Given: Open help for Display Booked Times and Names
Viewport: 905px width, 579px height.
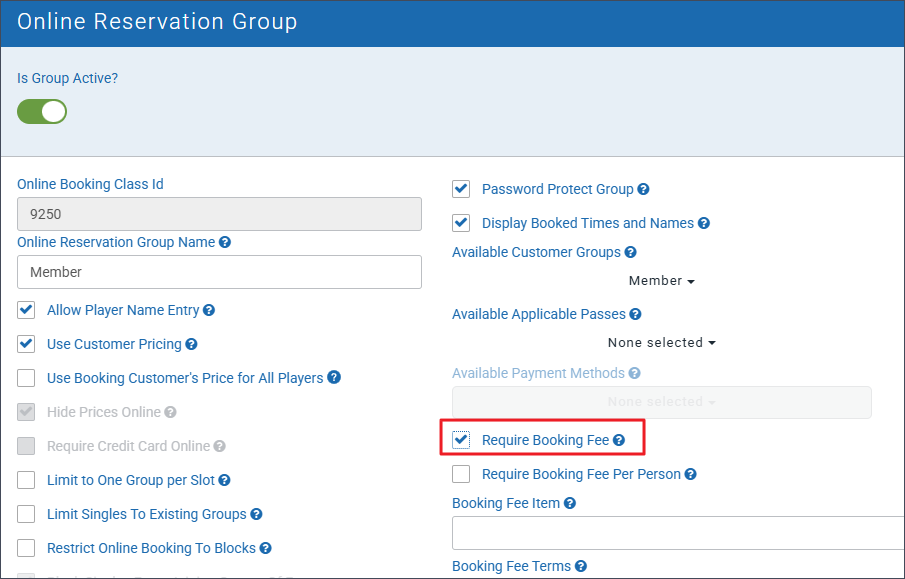Looking at the screenshot, I should (704, 223).
